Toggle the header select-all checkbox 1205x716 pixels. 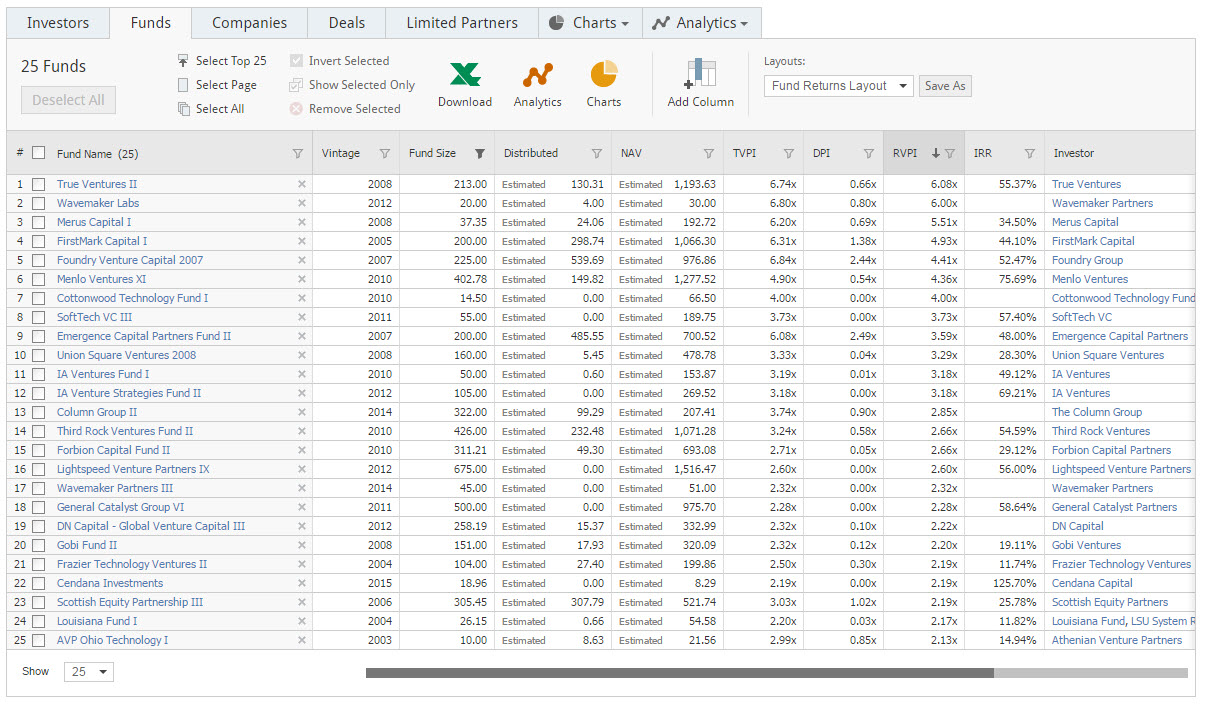coord(39,153)
